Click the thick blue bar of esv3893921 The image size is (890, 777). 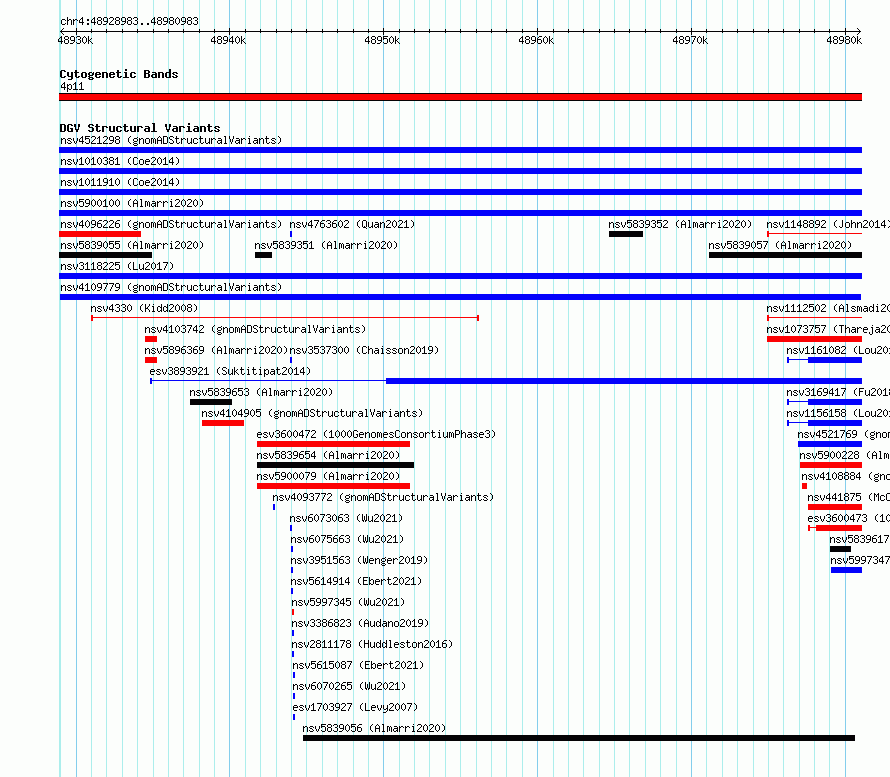624,381
